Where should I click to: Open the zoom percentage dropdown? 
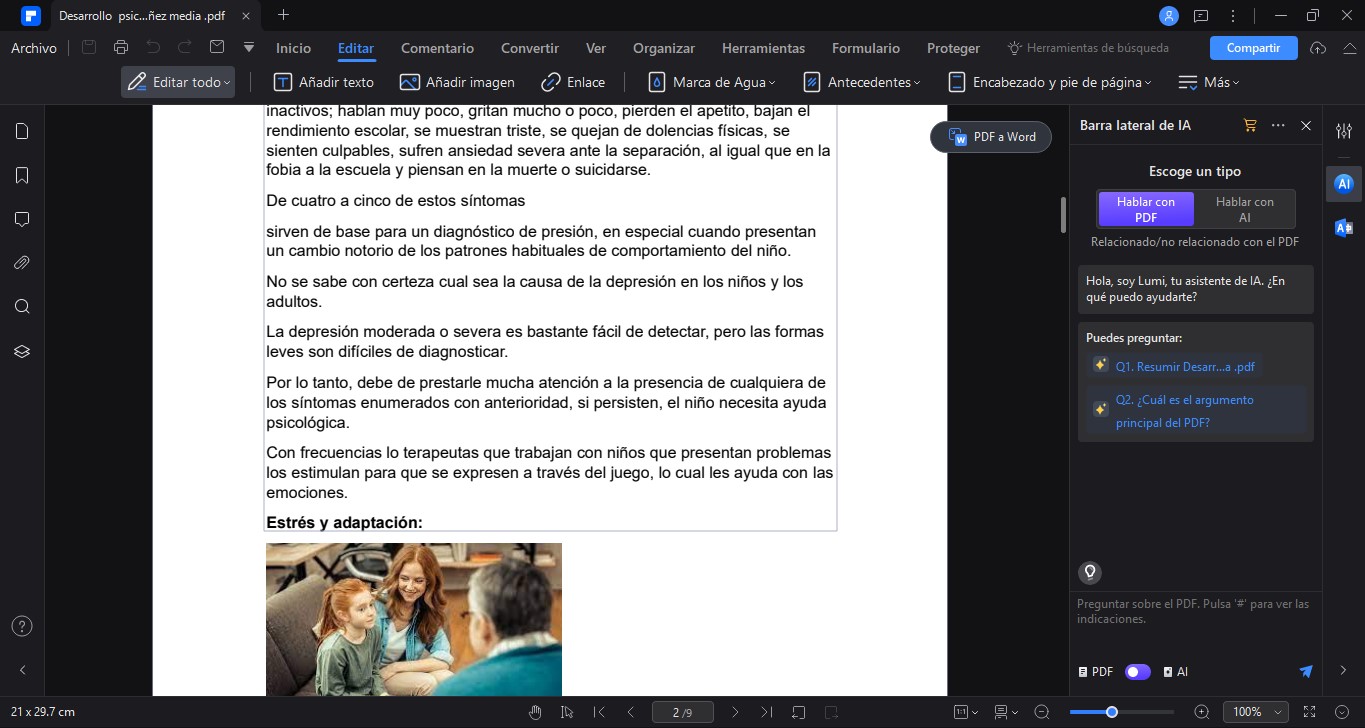[x=1256, y=712]
